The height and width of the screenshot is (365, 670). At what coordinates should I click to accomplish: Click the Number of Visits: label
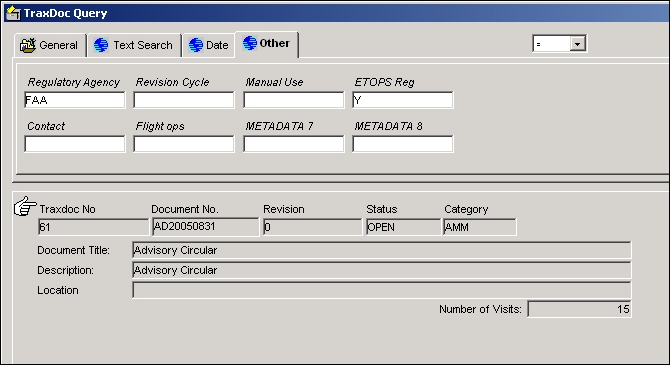(480, 309)
